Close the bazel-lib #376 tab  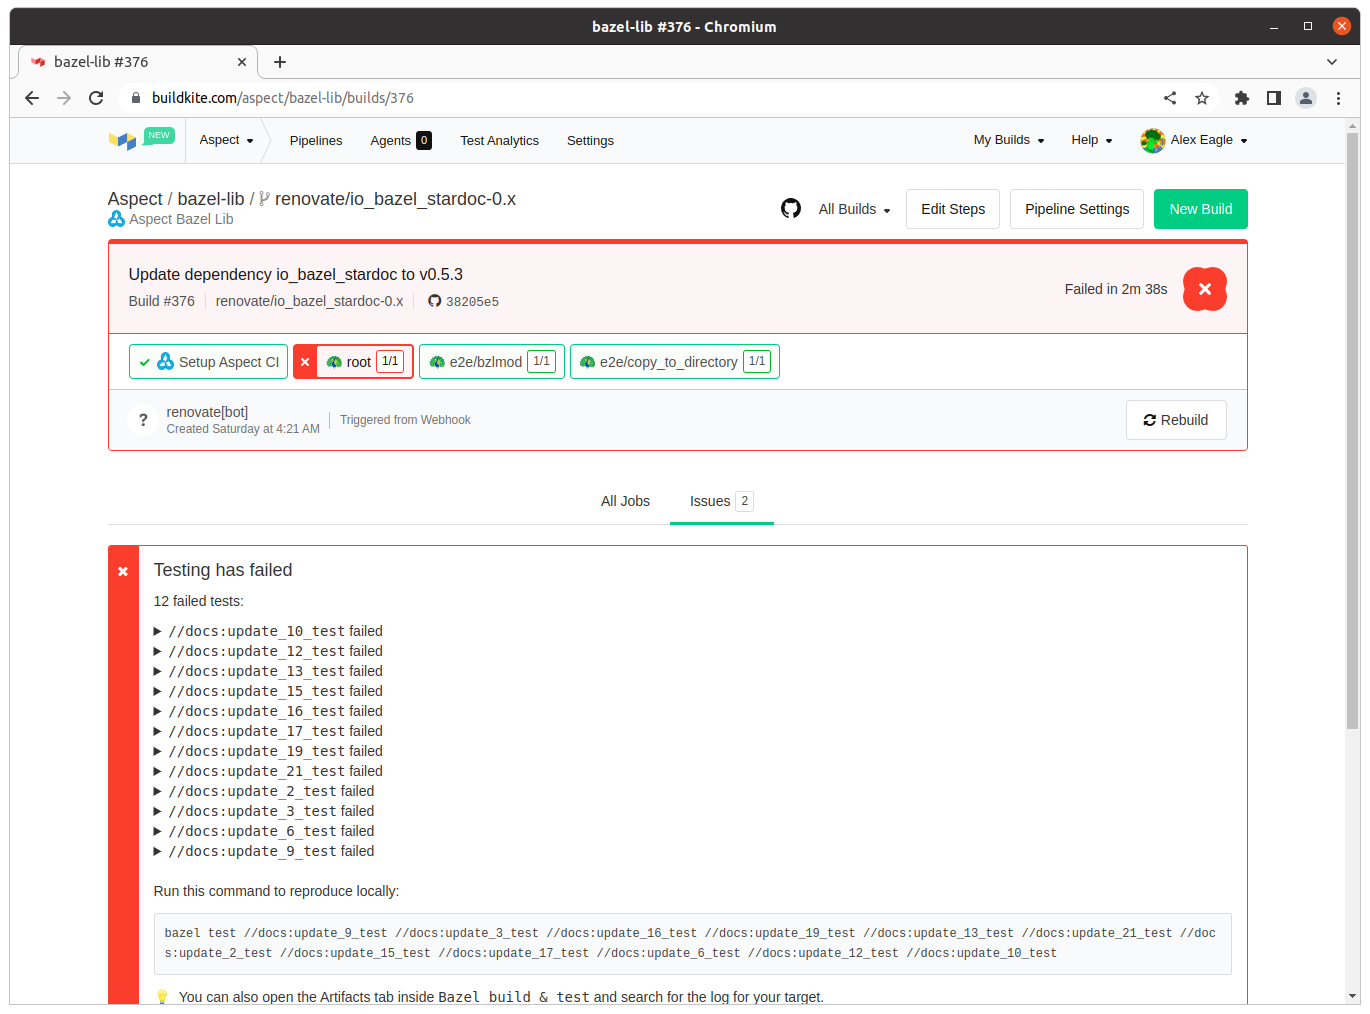click(x=242, y=62)
